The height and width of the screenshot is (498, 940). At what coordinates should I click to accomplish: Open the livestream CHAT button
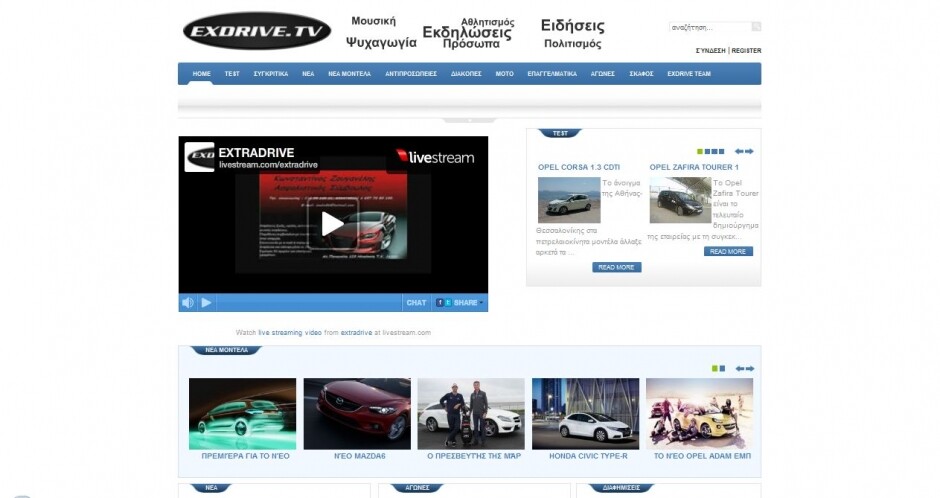tap(416, 303)
